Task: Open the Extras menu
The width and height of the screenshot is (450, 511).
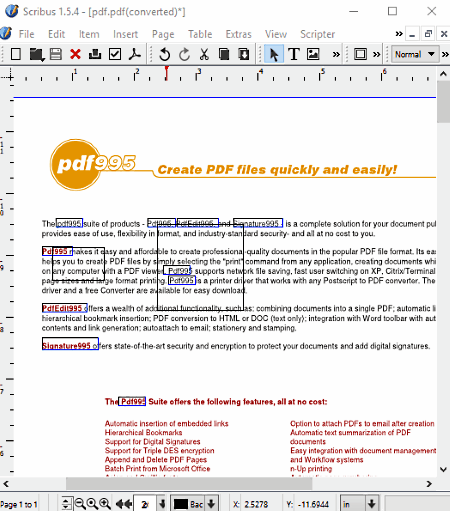Action: click(238, 34)
